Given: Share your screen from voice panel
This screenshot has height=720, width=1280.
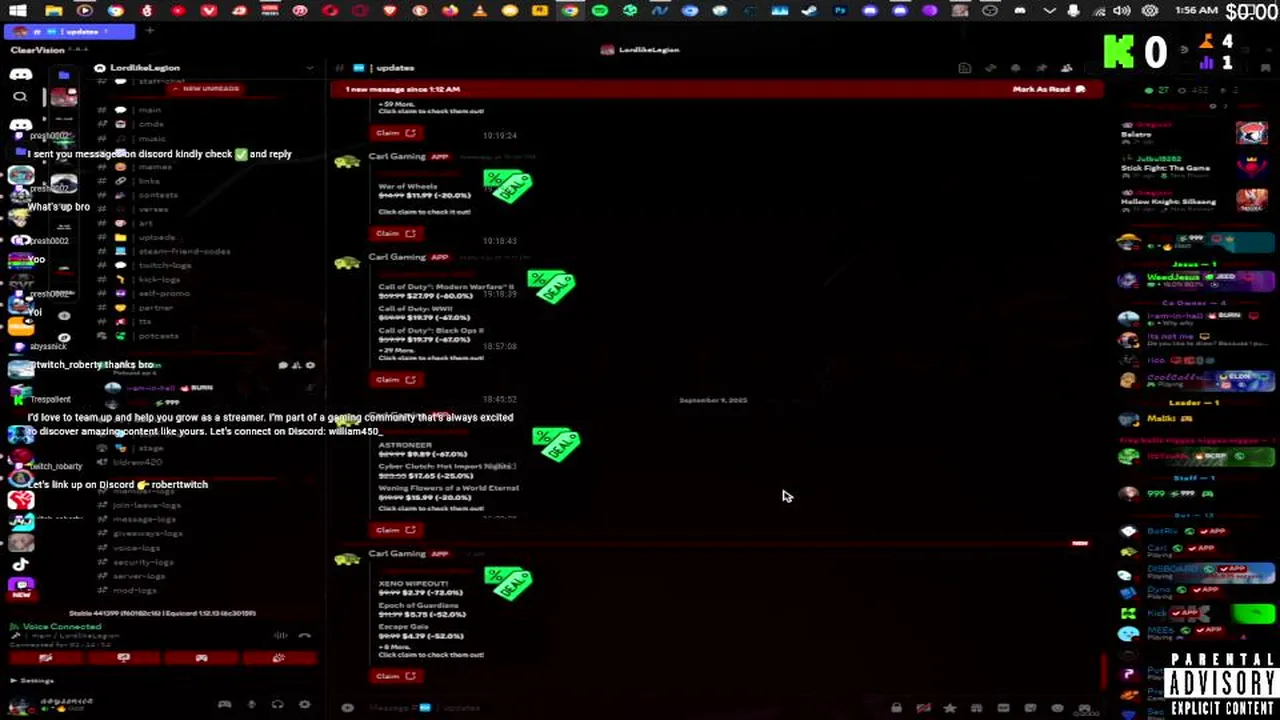Looking at the screenshot, I should (123, 657).
